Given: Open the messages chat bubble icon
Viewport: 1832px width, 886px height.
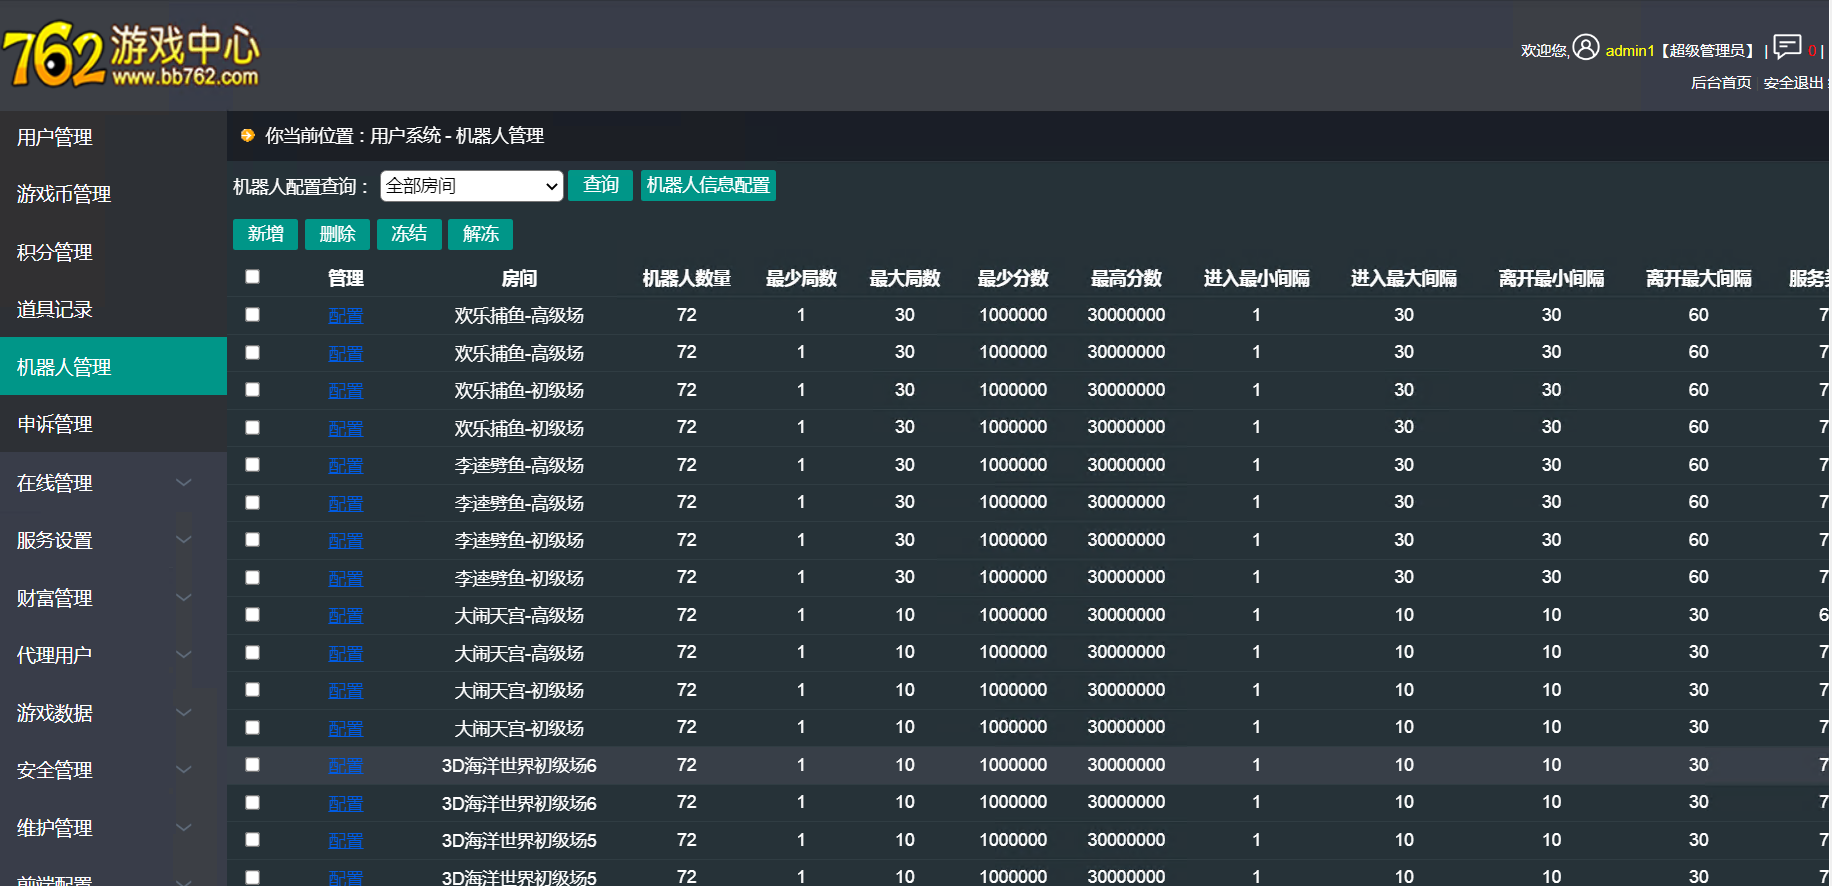Looking at the screenshot, I should (x=1787, y=47).
